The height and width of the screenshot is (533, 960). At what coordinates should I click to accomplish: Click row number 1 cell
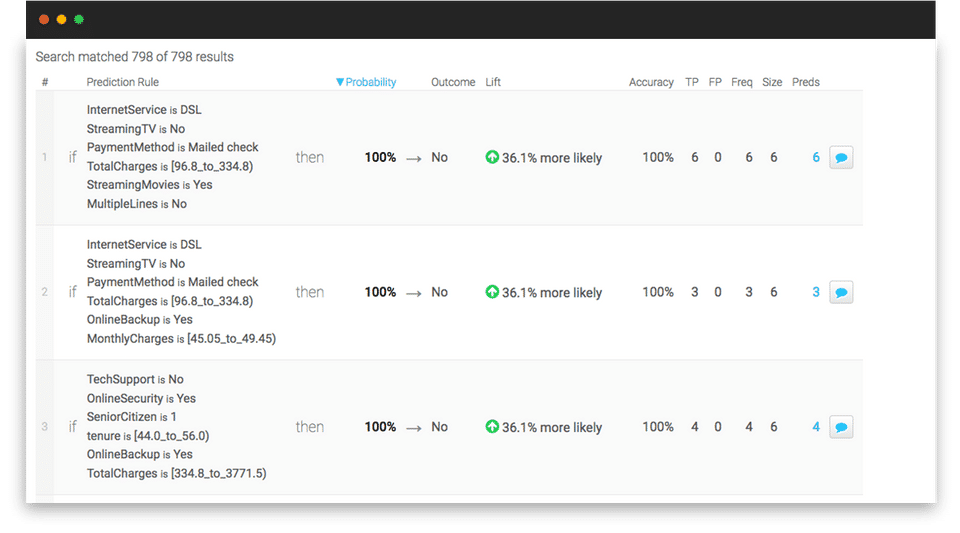click(x=44, y=157)
